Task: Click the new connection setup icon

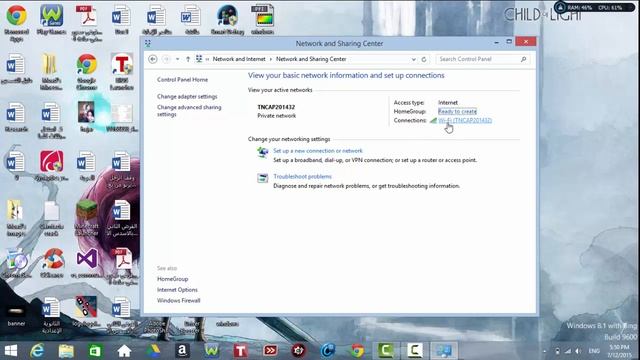Action: point(262,152)
